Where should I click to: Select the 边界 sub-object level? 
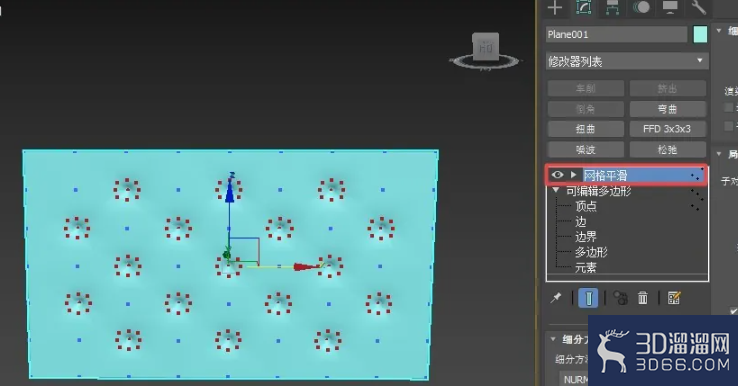586,237
